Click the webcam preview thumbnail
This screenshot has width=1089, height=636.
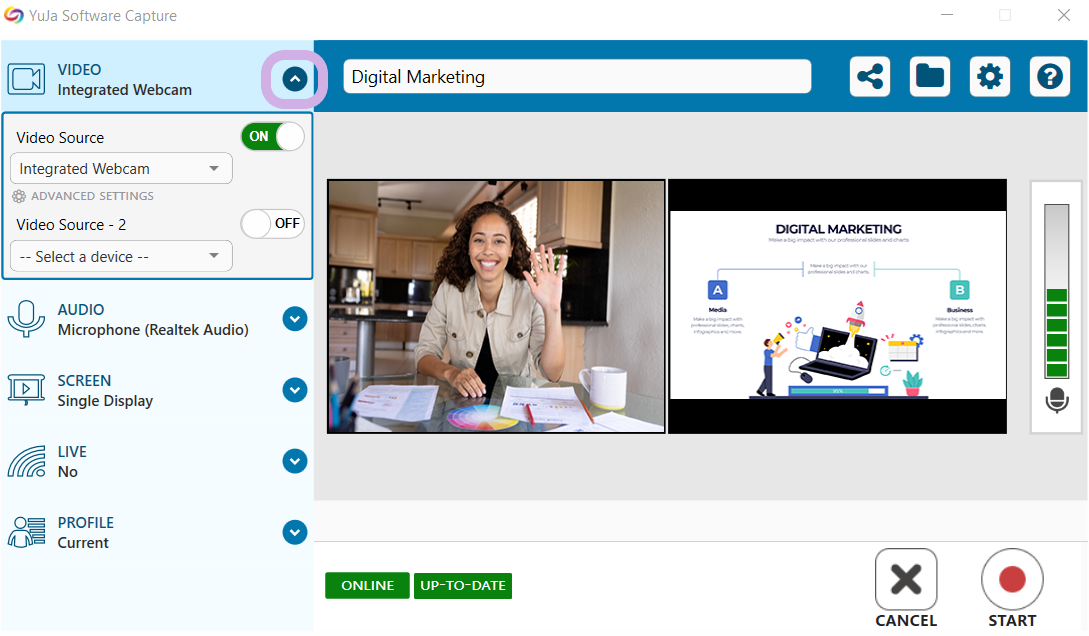point(496,306)
